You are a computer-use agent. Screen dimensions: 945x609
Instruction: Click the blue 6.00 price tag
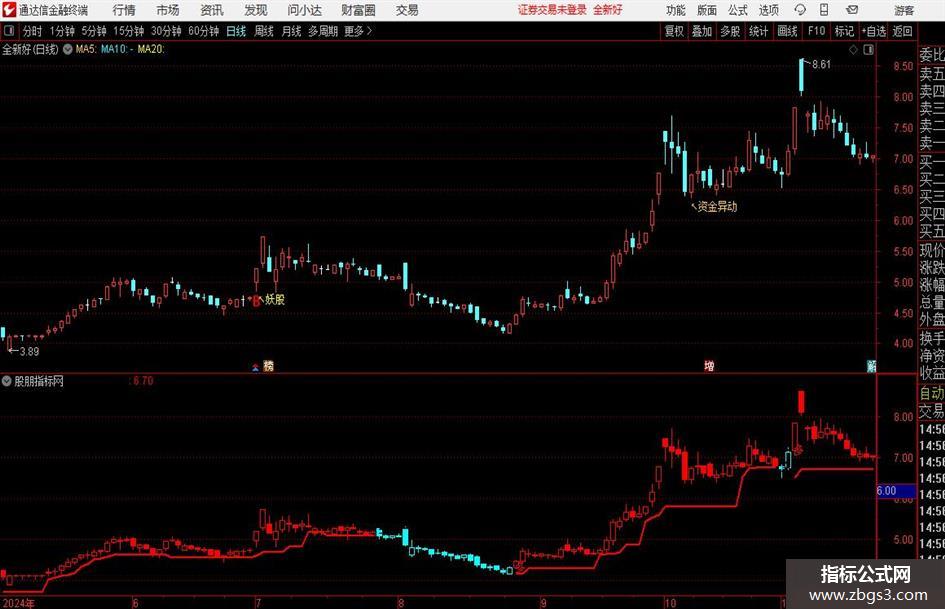[896, 491]
